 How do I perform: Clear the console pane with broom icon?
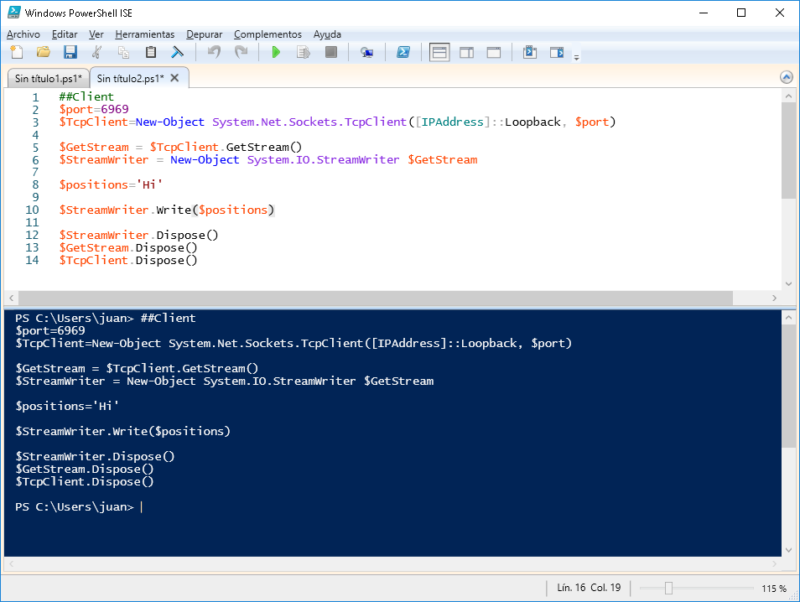coord(179,52)
